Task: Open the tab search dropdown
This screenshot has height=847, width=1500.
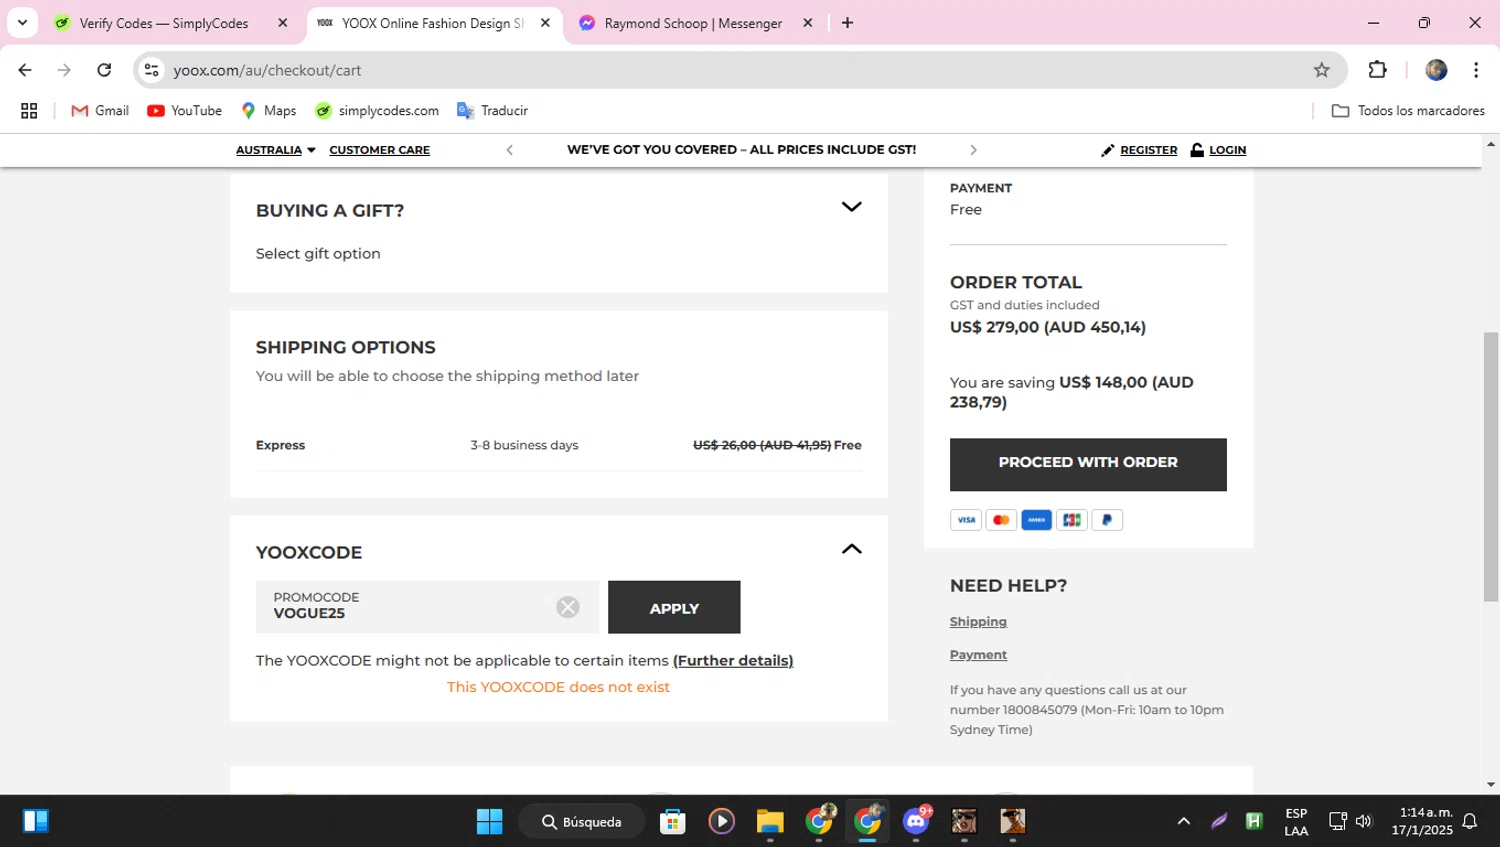Action: tap(22, 23)
